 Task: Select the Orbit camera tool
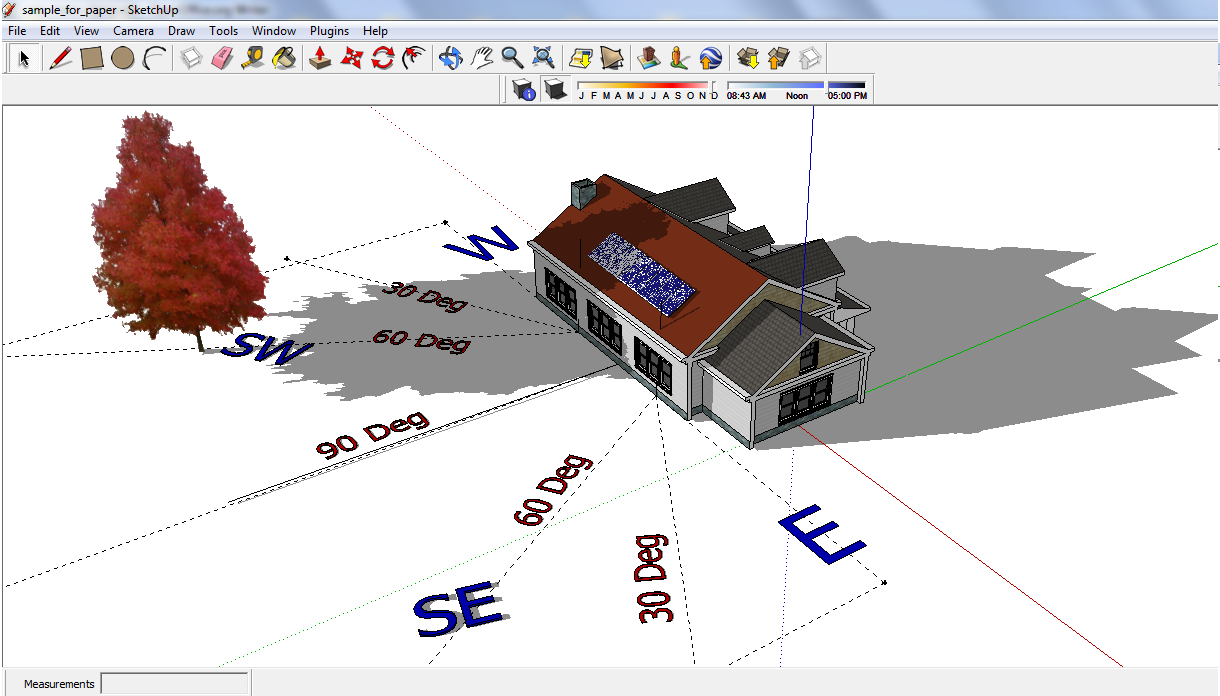(x=450, y=58)
